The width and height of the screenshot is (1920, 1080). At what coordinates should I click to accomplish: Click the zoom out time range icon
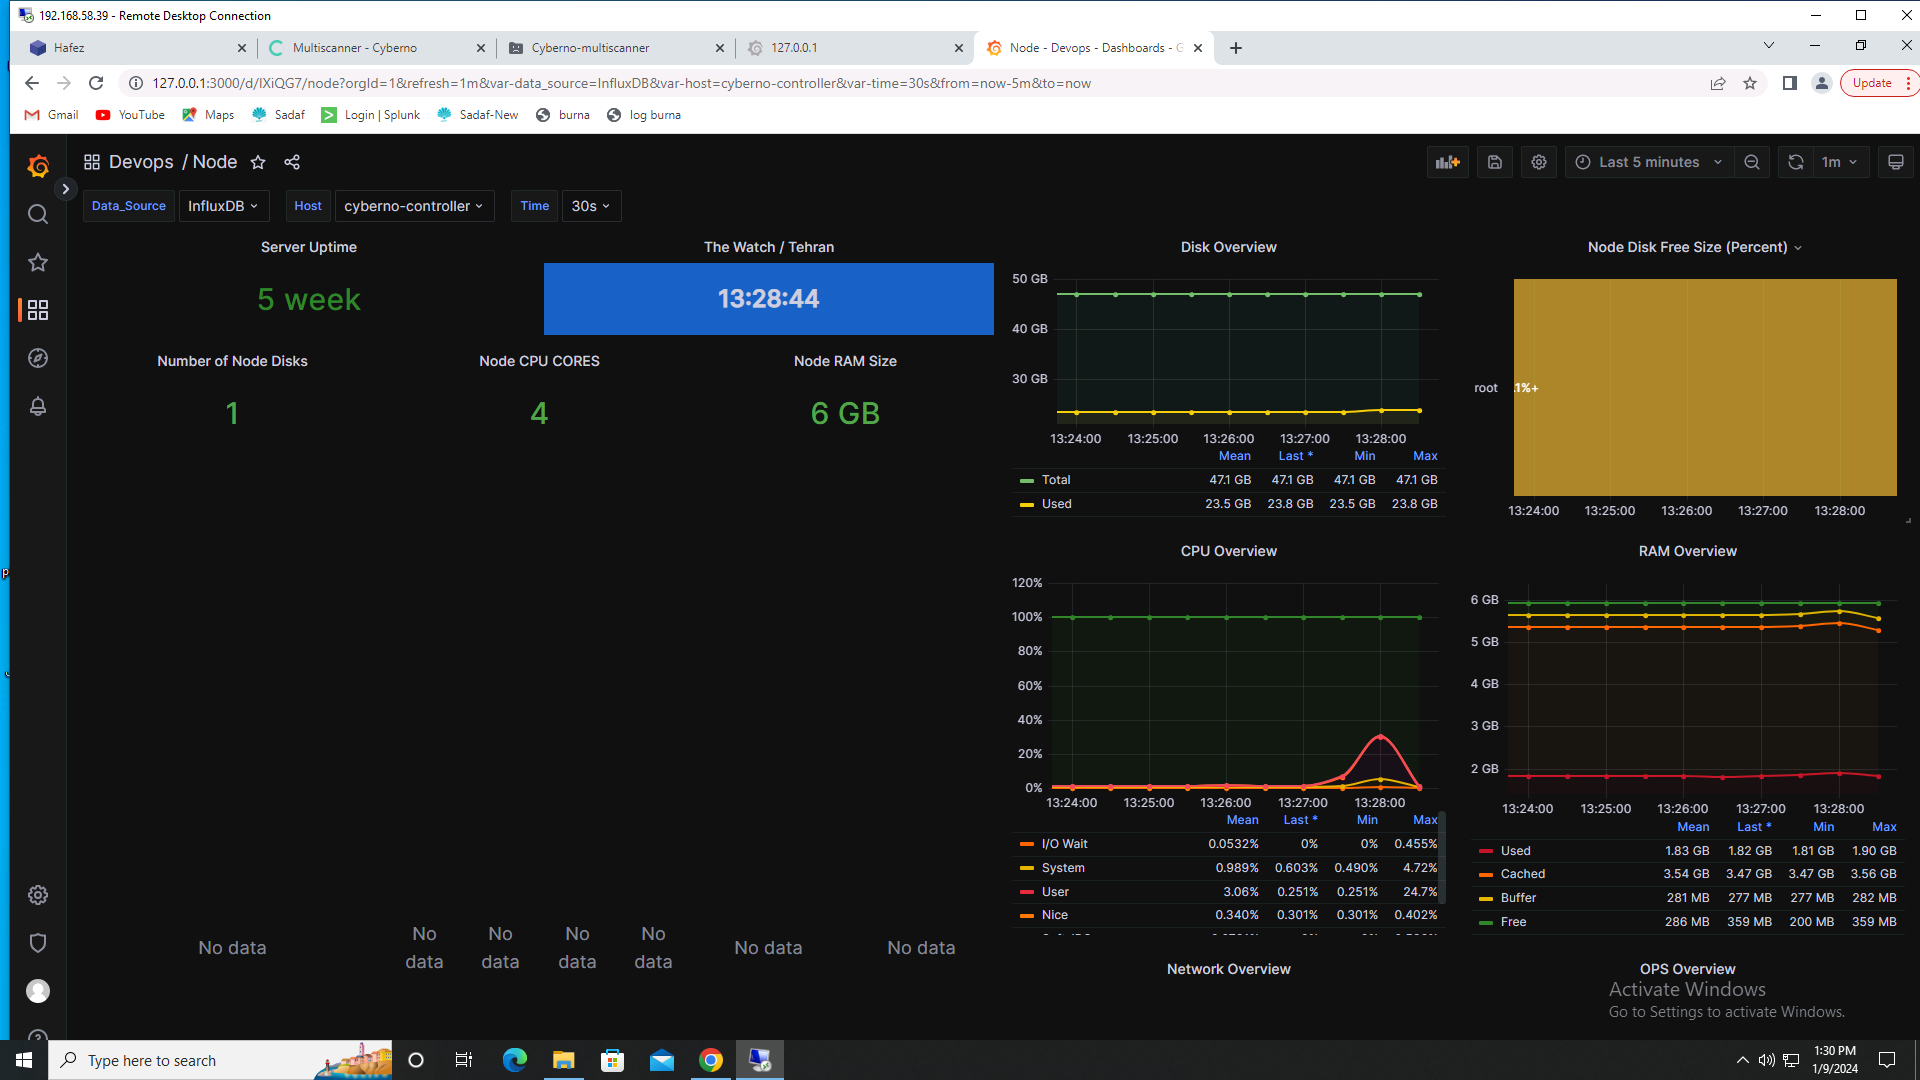[1752, 162]
